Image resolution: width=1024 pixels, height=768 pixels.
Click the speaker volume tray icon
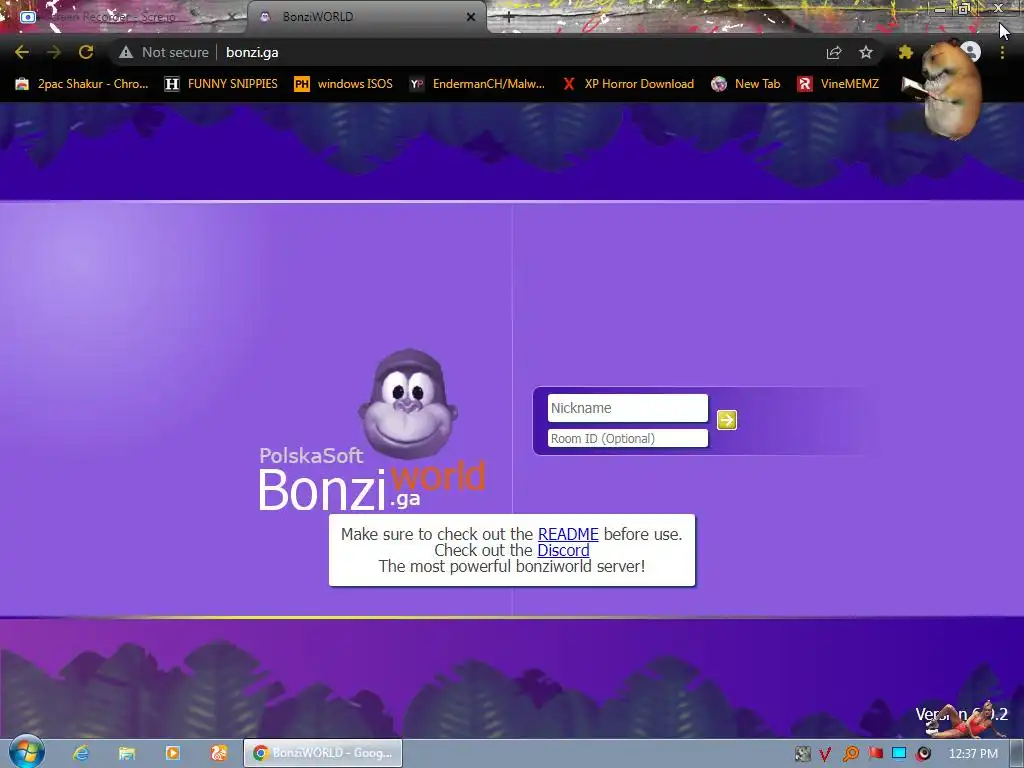click(x=923, y=754)
